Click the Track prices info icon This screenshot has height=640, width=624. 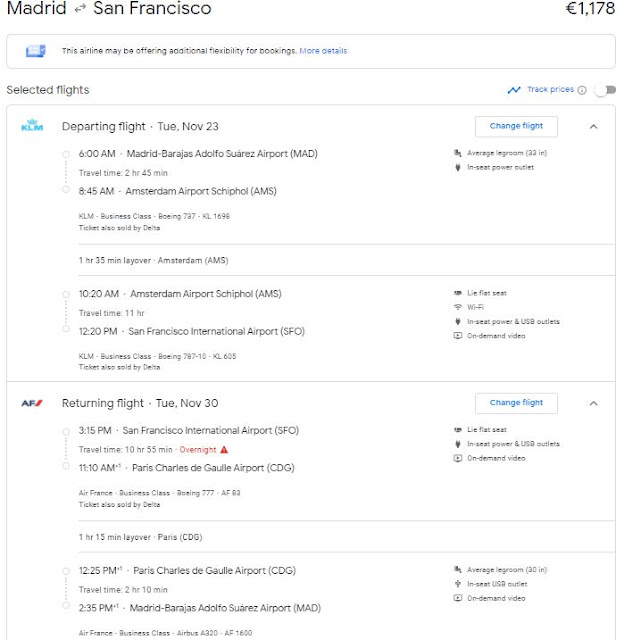point(582,90)
